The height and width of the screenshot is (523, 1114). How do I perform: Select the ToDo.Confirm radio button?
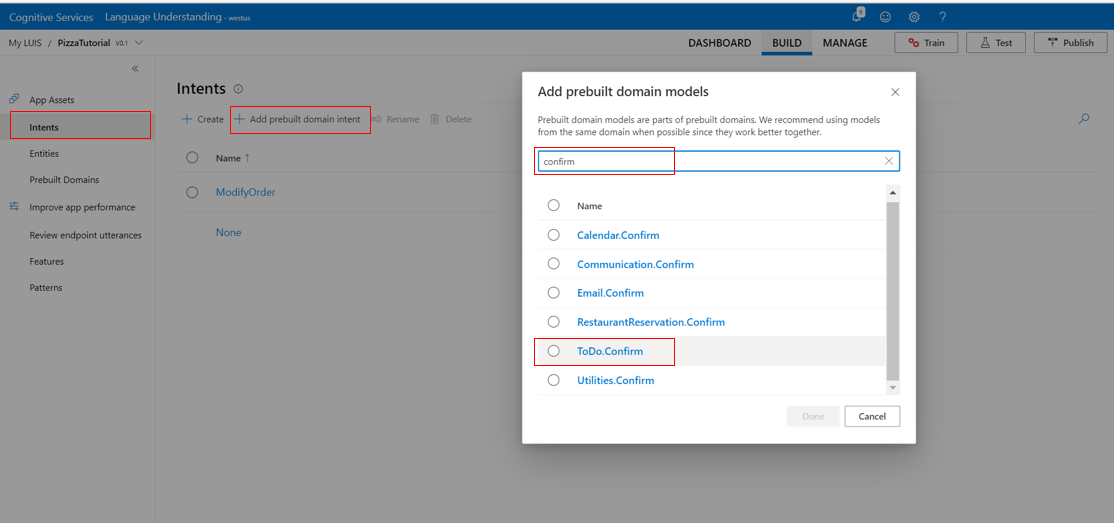[553, 351]
